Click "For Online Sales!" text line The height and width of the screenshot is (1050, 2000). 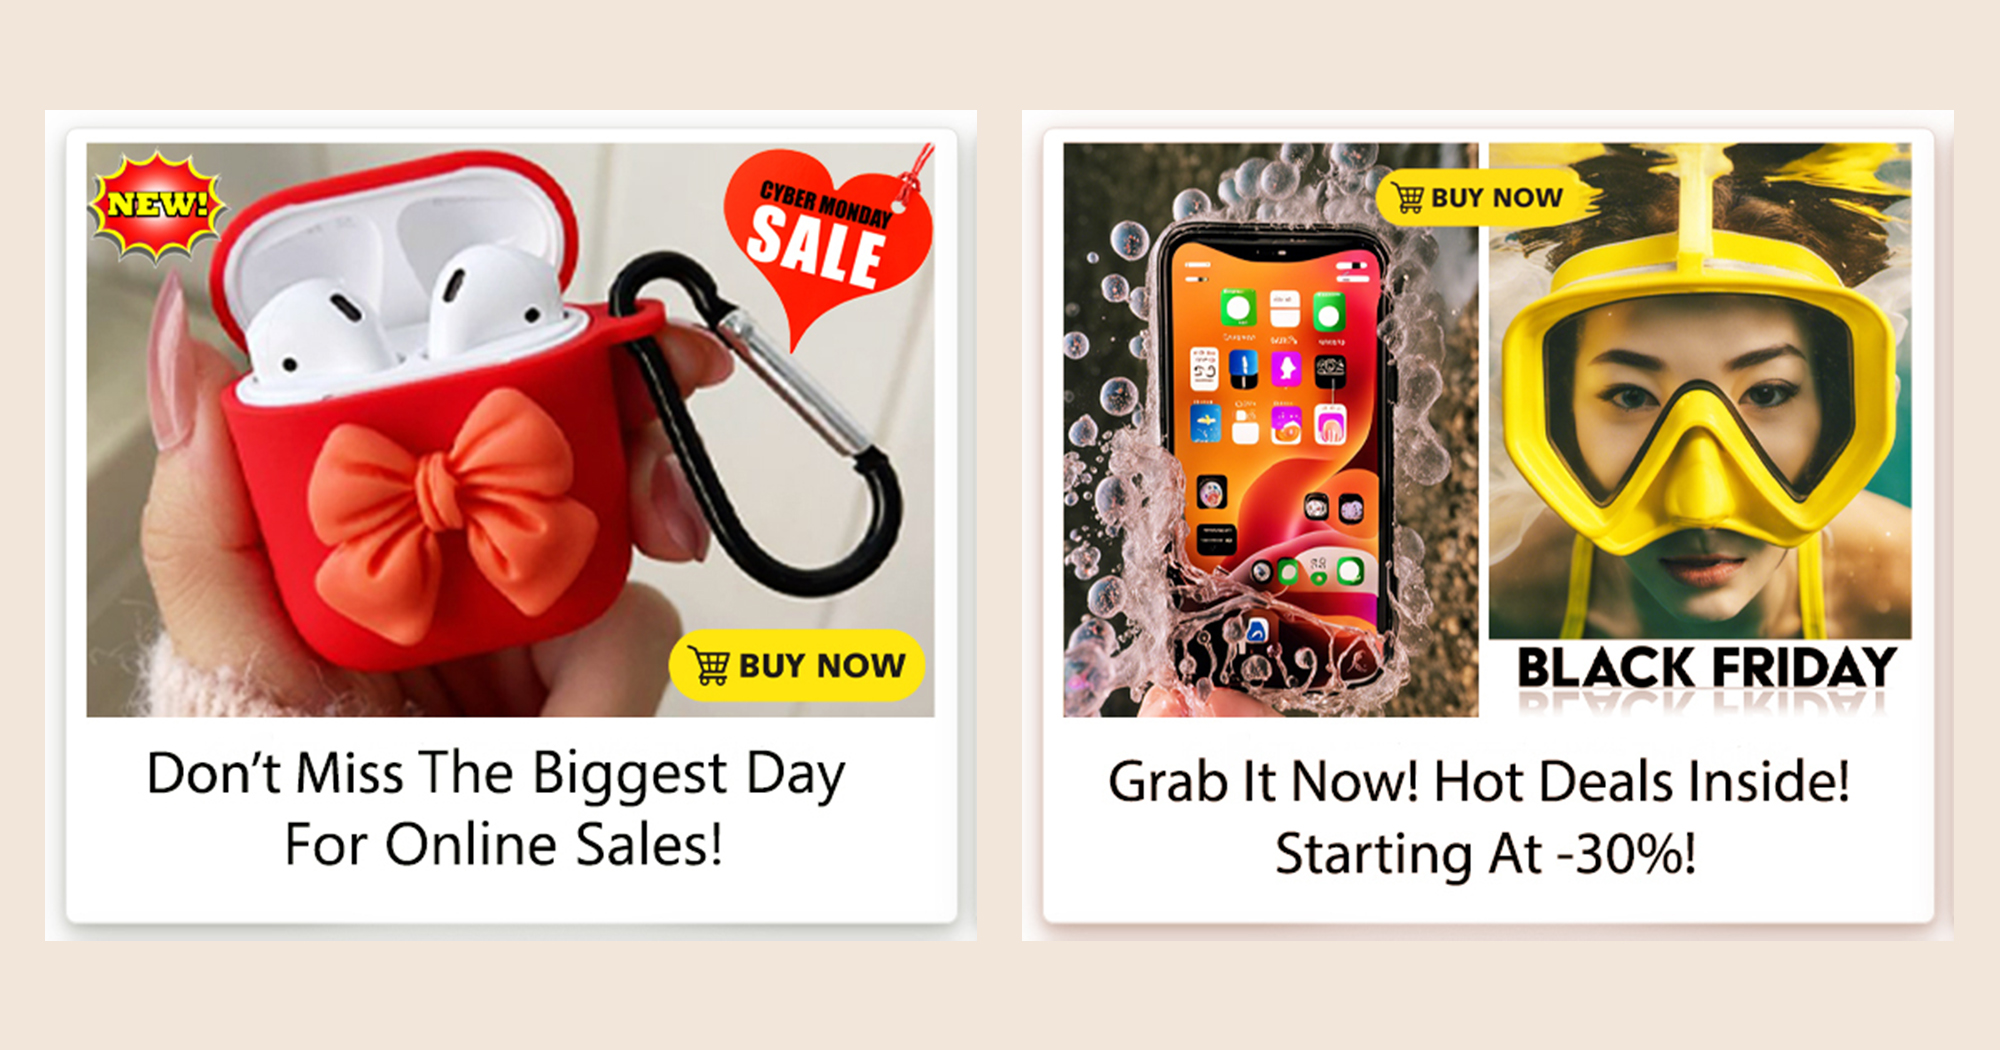click(x=503, y=845)
